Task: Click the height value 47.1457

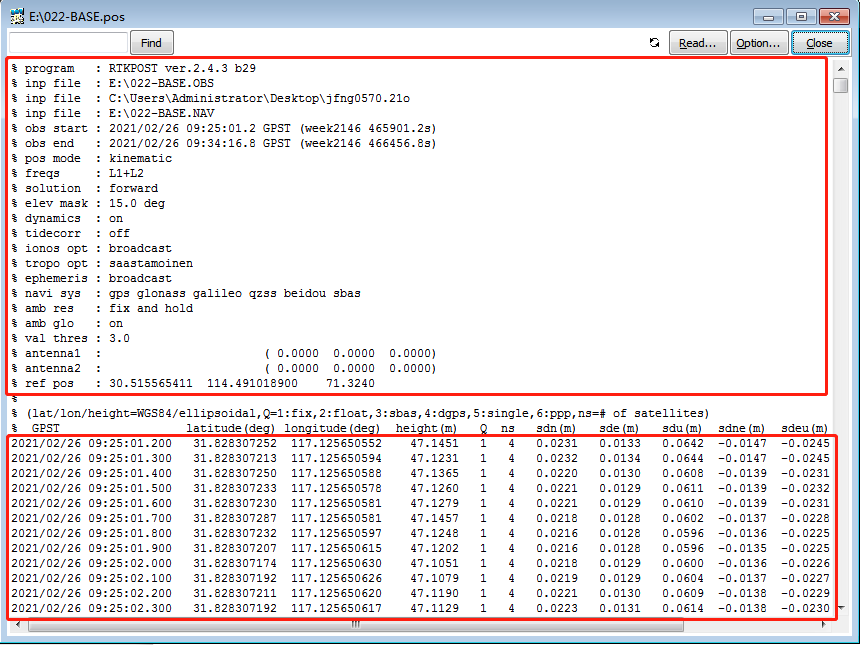Action: (434, 518)
